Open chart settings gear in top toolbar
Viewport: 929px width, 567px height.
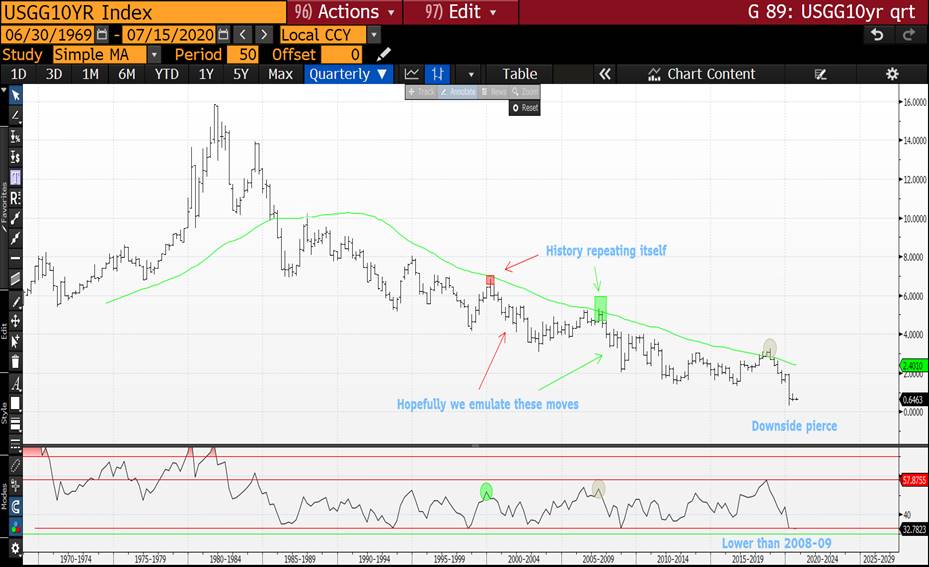point(892,74)
